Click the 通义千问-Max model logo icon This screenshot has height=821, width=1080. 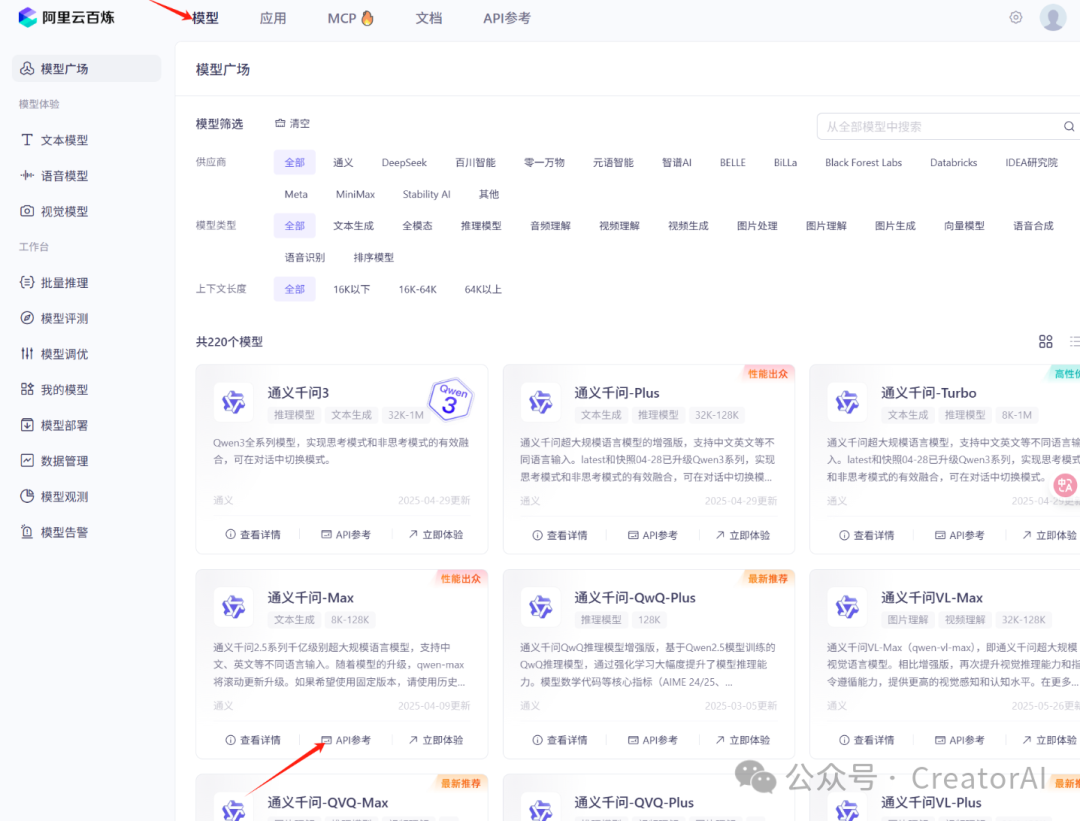pyautogui.click(x=233, y=607)
